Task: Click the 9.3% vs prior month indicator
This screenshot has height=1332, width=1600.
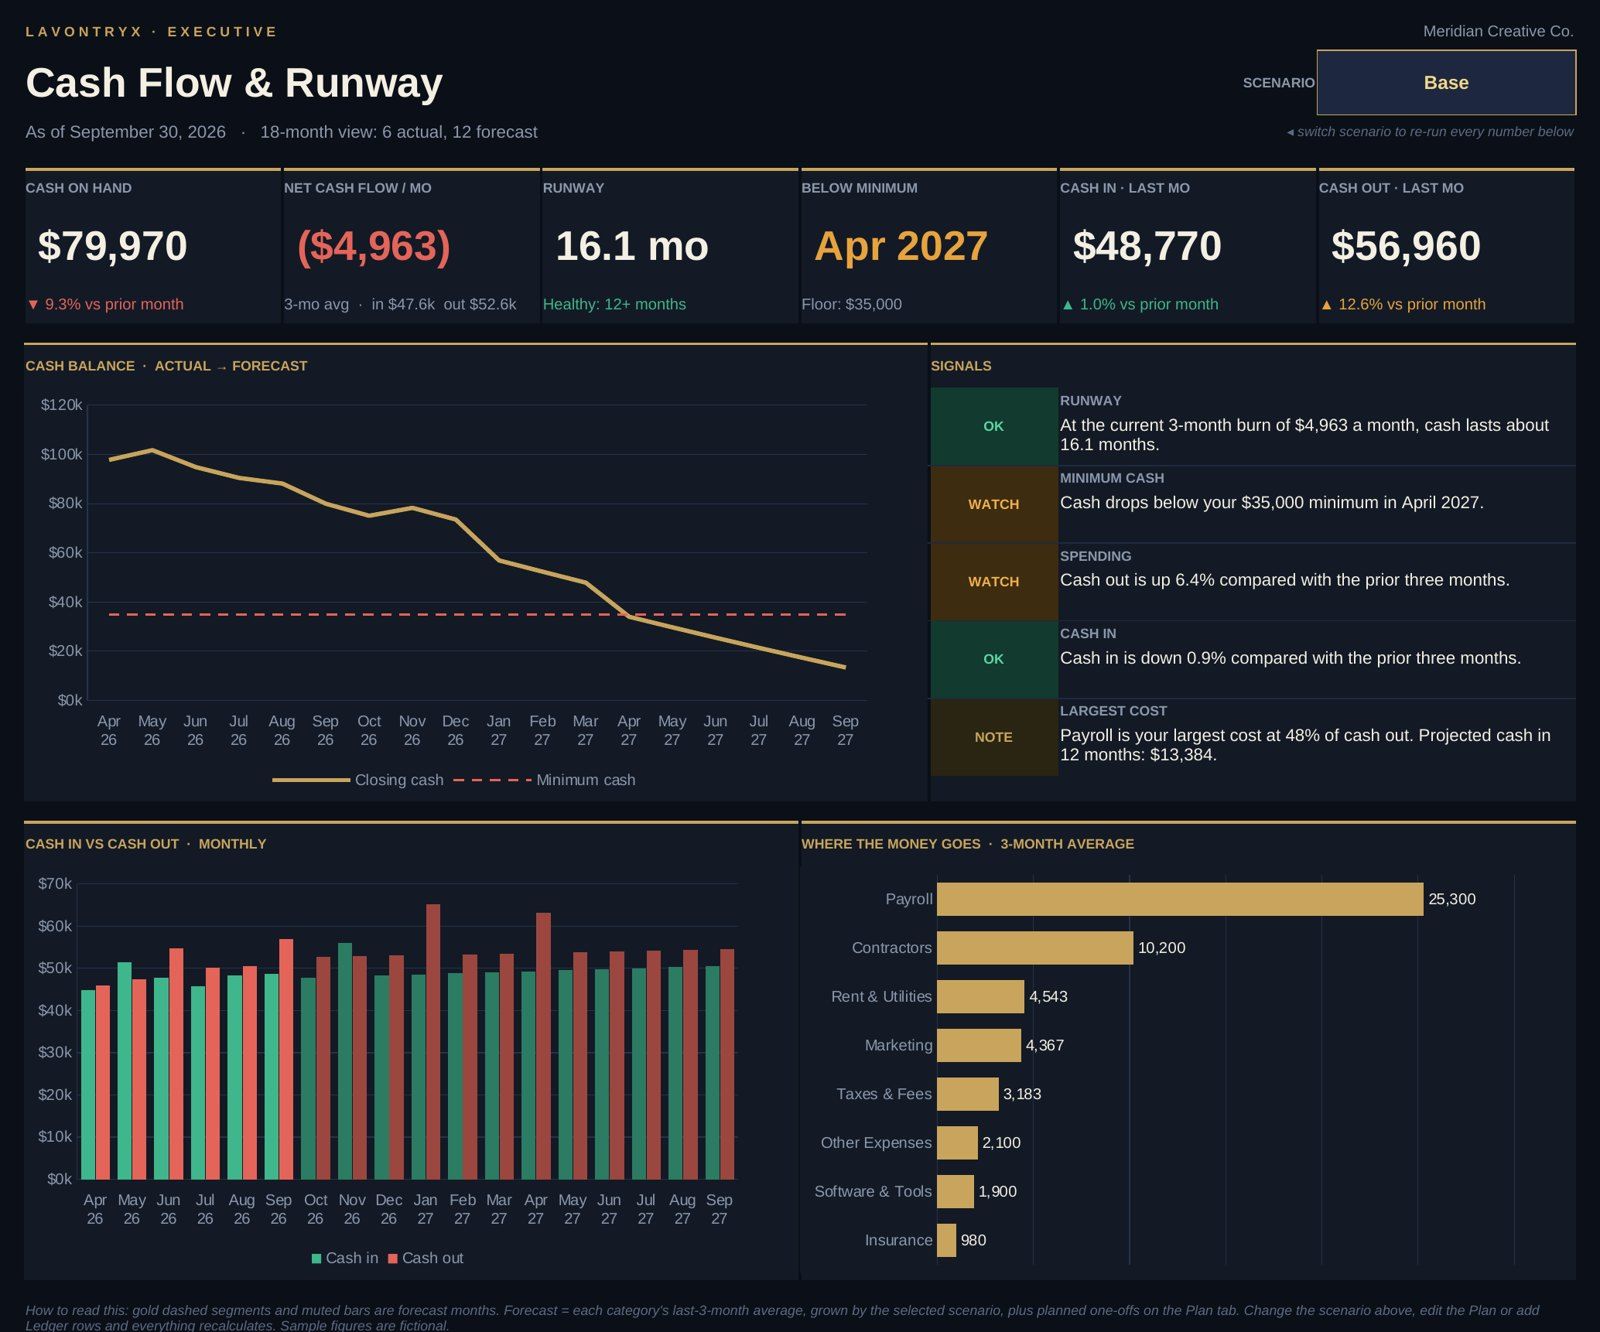Action: (x=105, y=304)
